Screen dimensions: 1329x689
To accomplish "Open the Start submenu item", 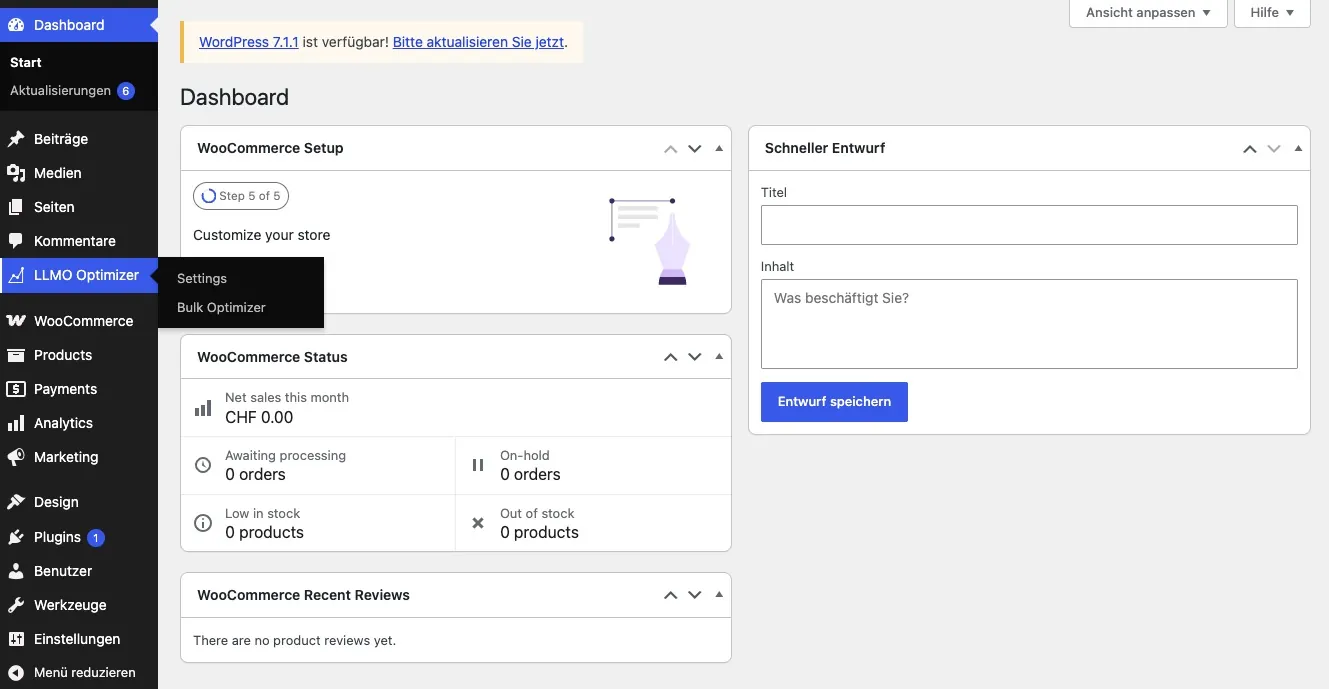I will (x=26, y=62).
